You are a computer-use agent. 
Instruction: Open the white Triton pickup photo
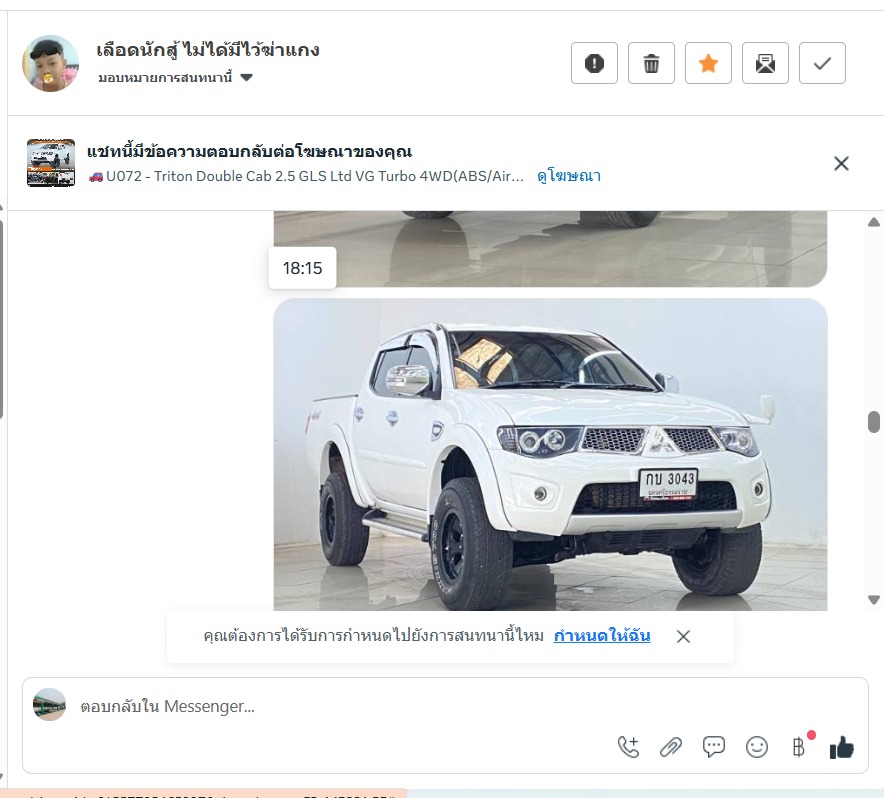(550, 455)
